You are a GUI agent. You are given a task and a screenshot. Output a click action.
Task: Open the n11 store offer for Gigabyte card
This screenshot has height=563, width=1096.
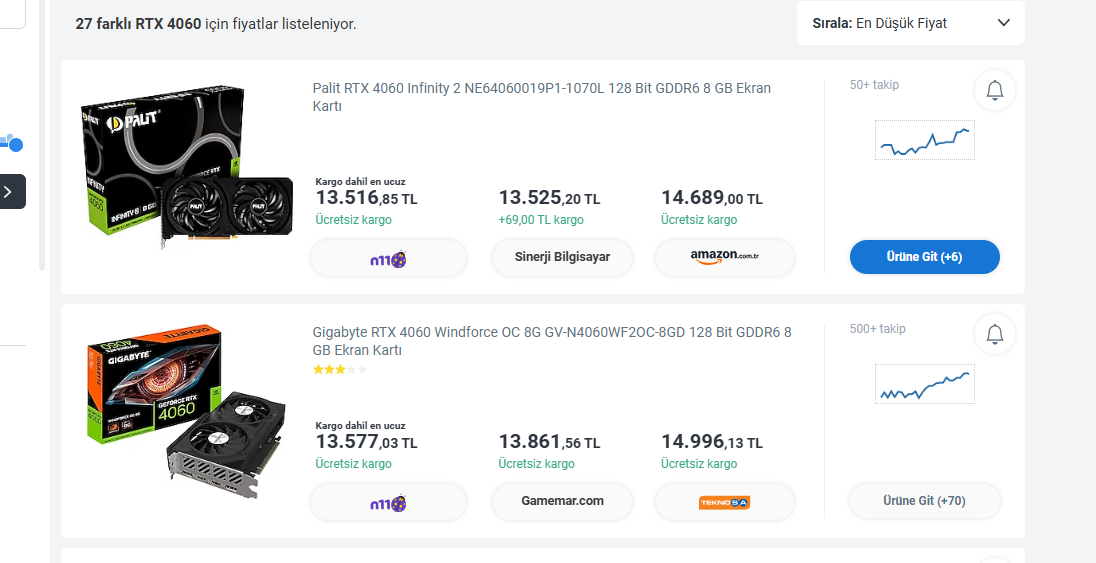coord(388,502)
